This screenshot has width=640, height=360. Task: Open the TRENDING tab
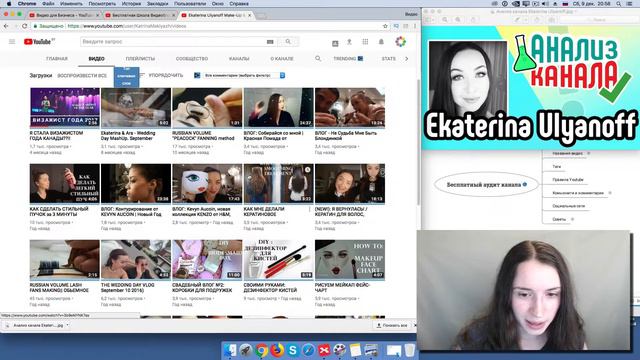pyautogui.click(x=348, y=59)
